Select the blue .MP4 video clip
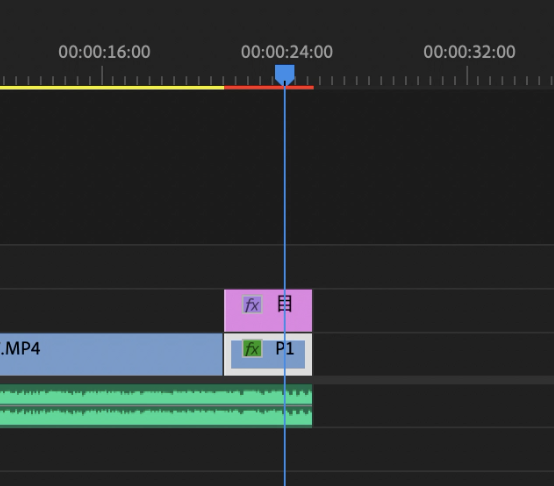The height and width of the screenshot is (486, 554). (x=111, y=354)
